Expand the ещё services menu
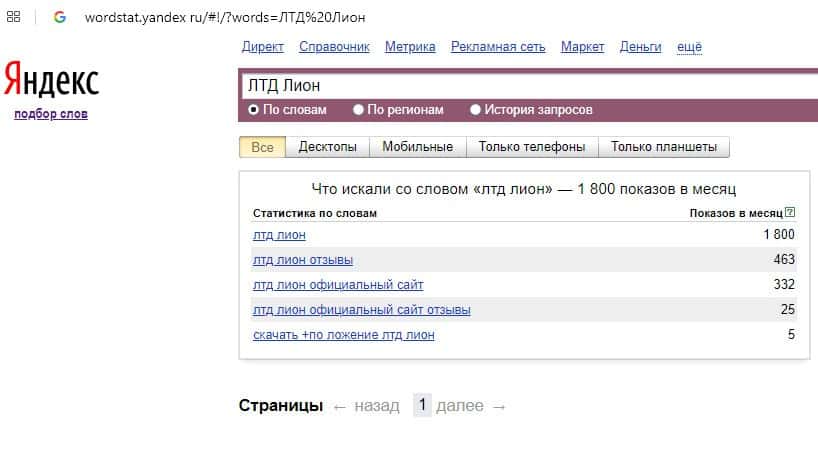Viewport: 818px width, 450px height. [x=689, y=47]
